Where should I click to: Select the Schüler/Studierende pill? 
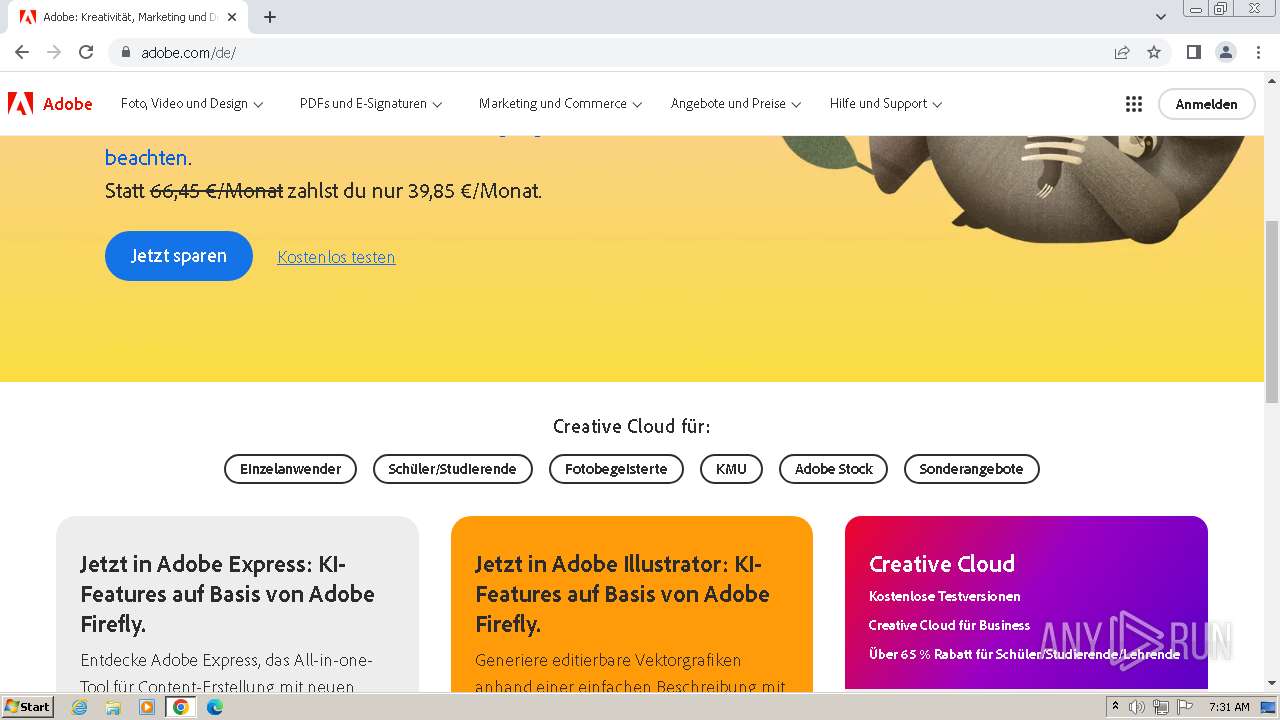(x=453, y=469)
